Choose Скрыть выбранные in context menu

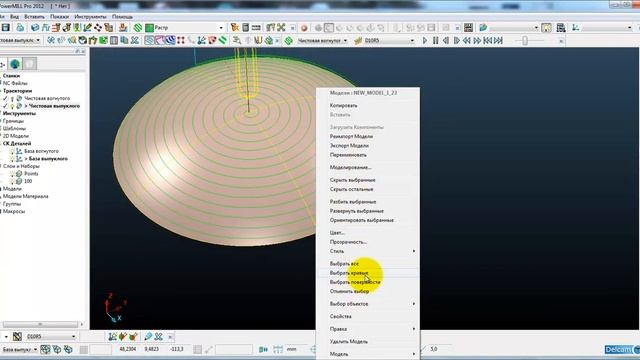[353, 180]
